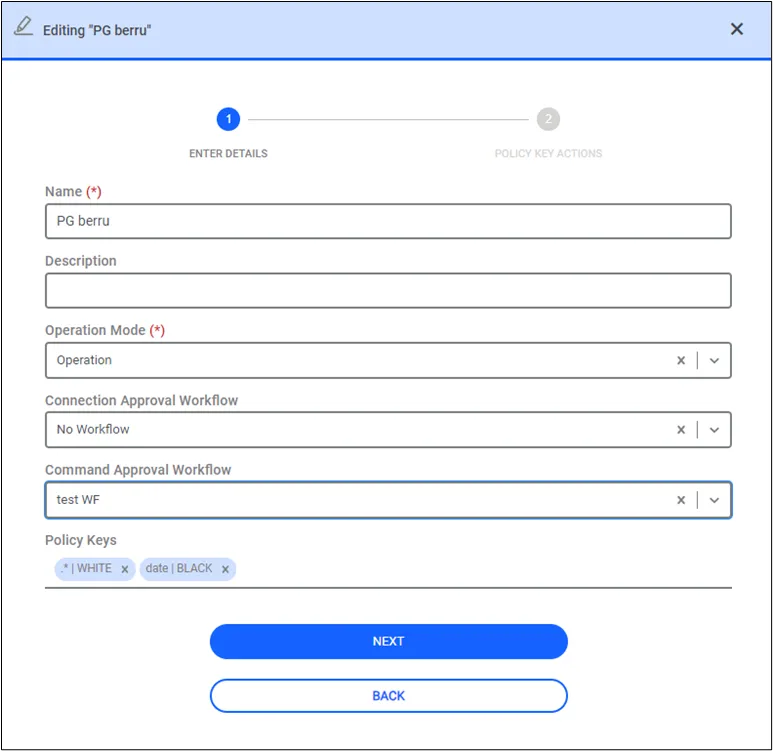Image resolution: width=773 pixels, height=751 pixels.
Task: Click the Editing "PG berru" title
Action: click(97, 31)
